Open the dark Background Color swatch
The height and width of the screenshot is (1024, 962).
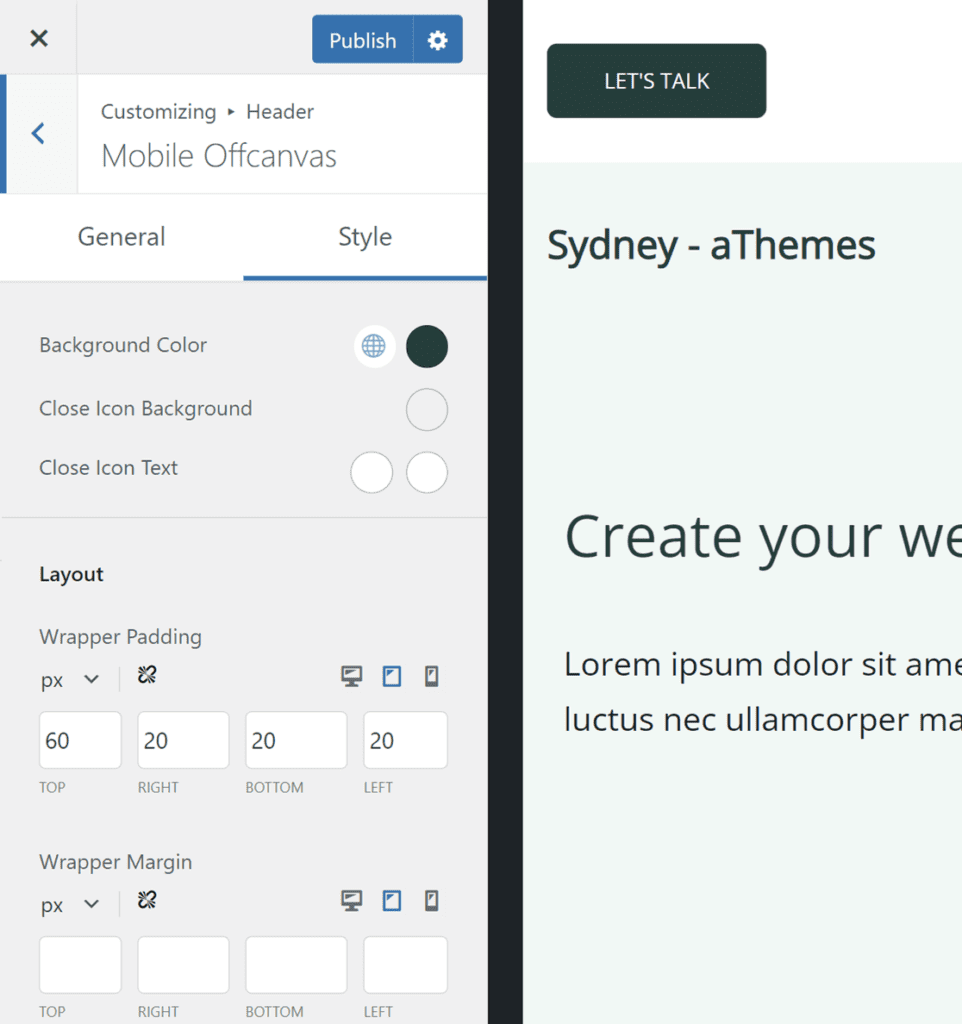427,346
